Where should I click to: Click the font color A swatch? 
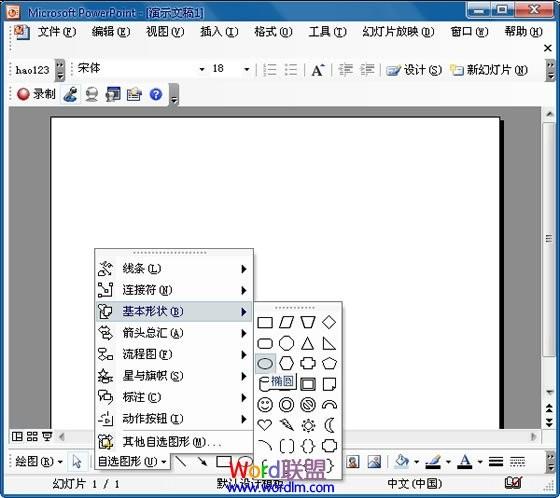465,462
